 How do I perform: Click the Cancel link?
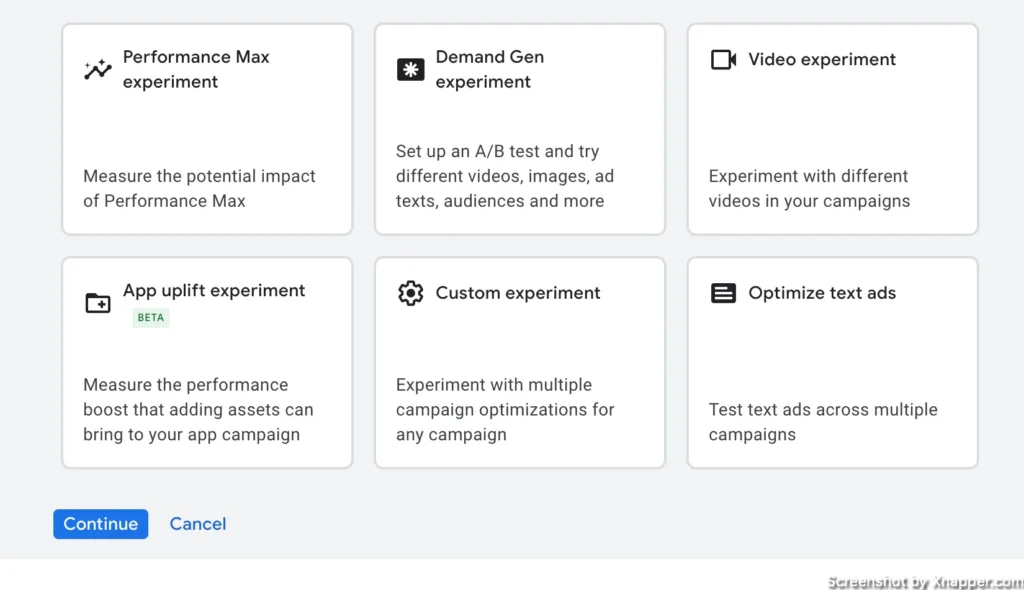click(x=198, y=524)
